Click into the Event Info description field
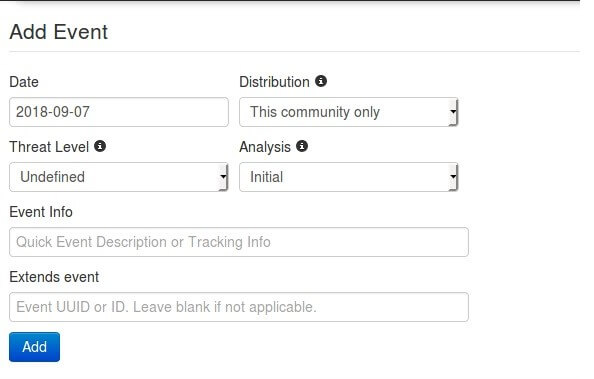The height and width of the screenshot is (379, 594). point(239,242)
